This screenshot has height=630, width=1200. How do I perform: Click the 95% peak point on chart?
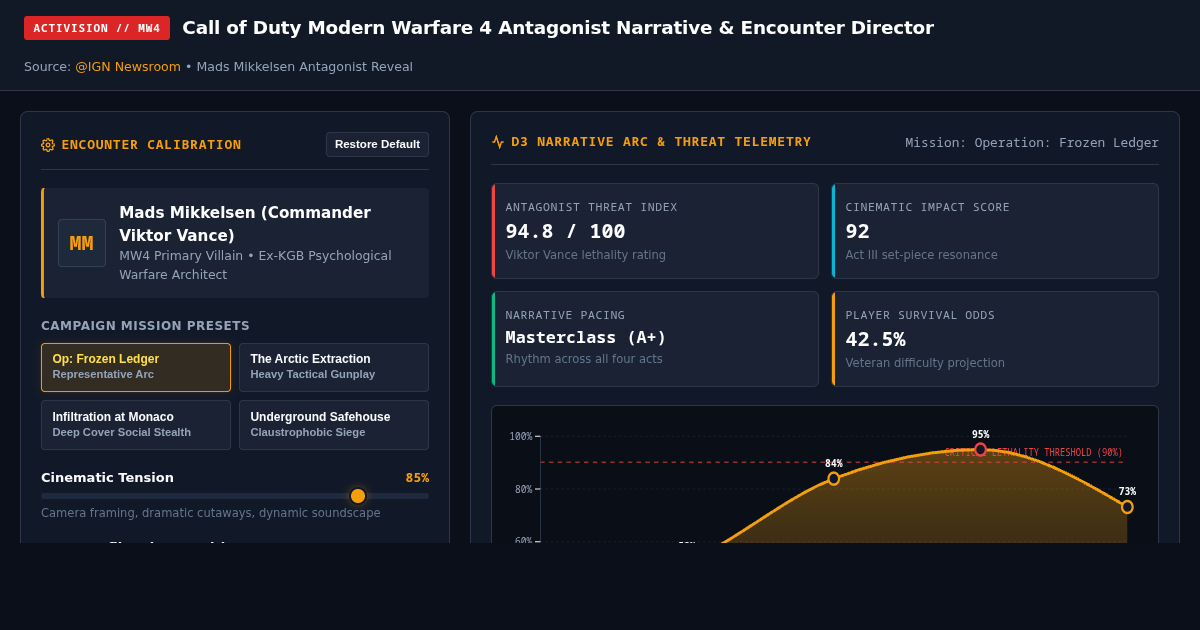[x=980, y=450]
